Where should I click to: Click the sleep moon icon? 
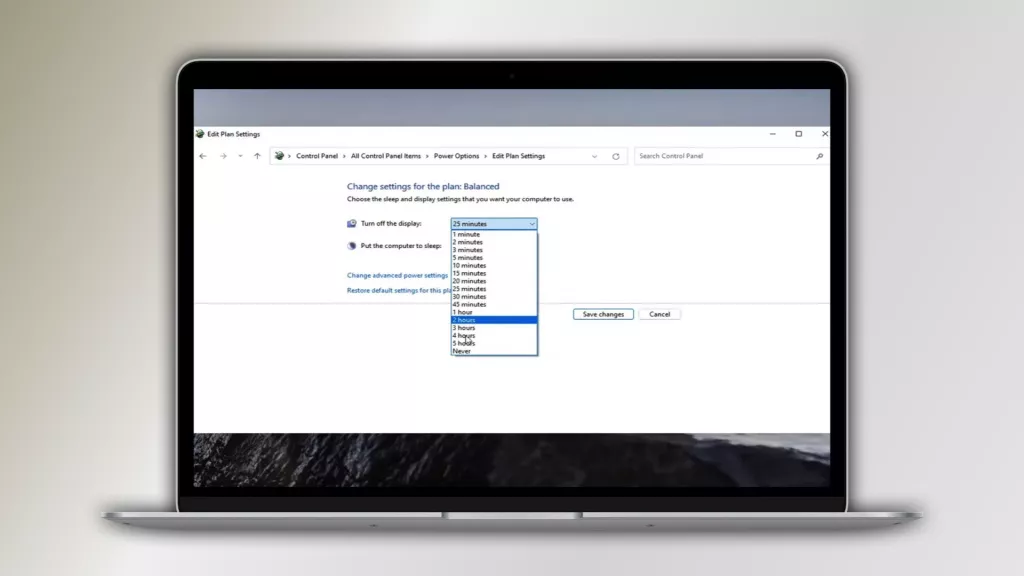click(x=351, y=246)
